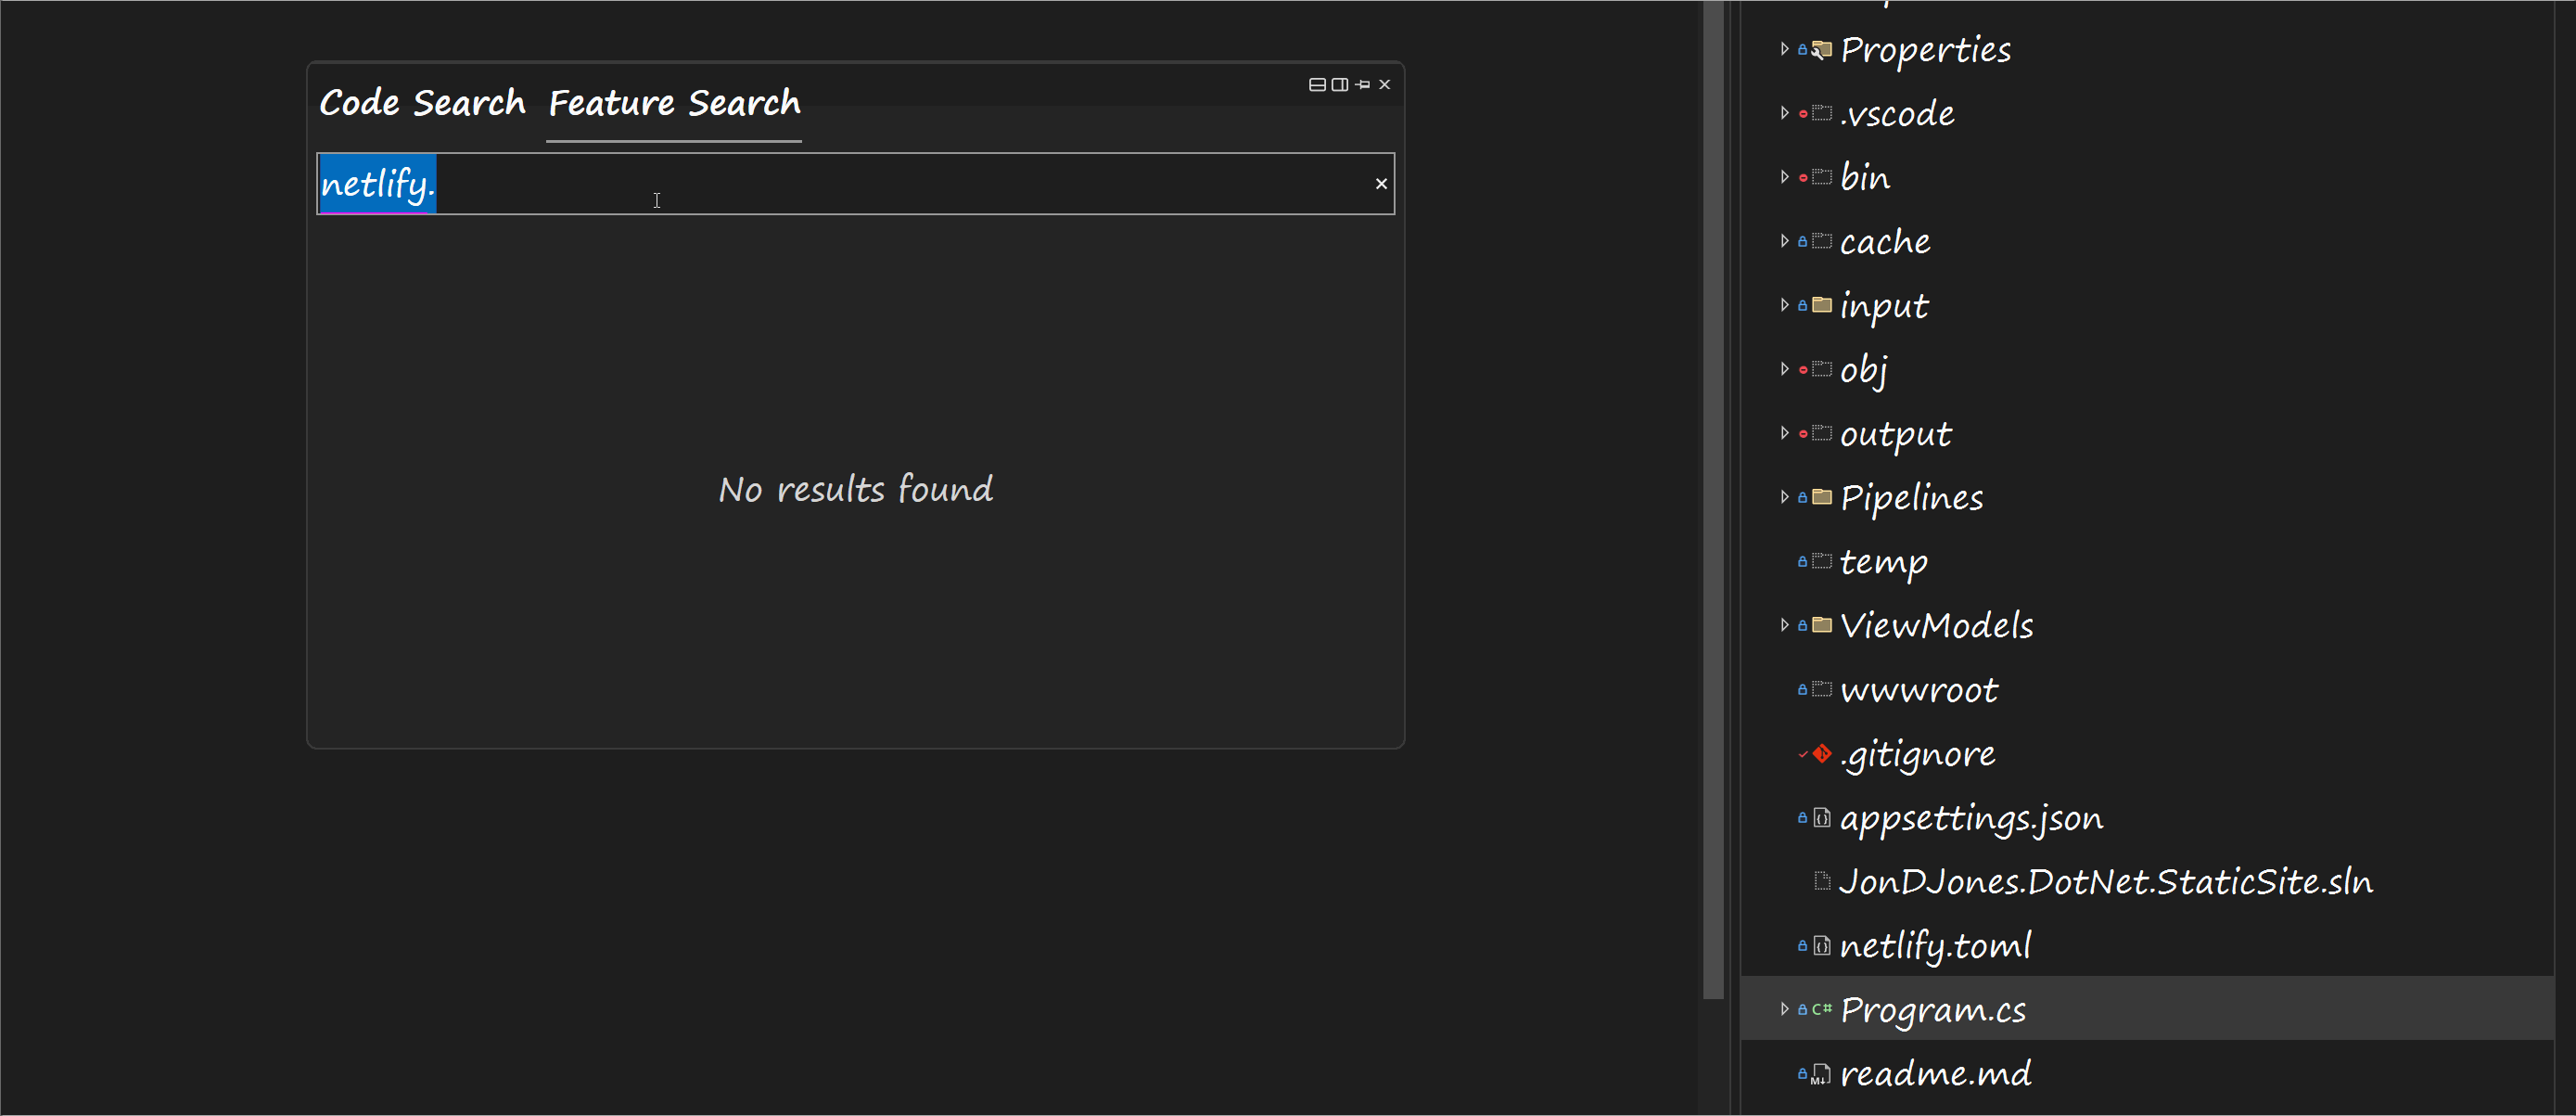The width and height of the screenshot is (2576, 1116).
Task: Close the search dialog
Action: [x=1385, y=85]
